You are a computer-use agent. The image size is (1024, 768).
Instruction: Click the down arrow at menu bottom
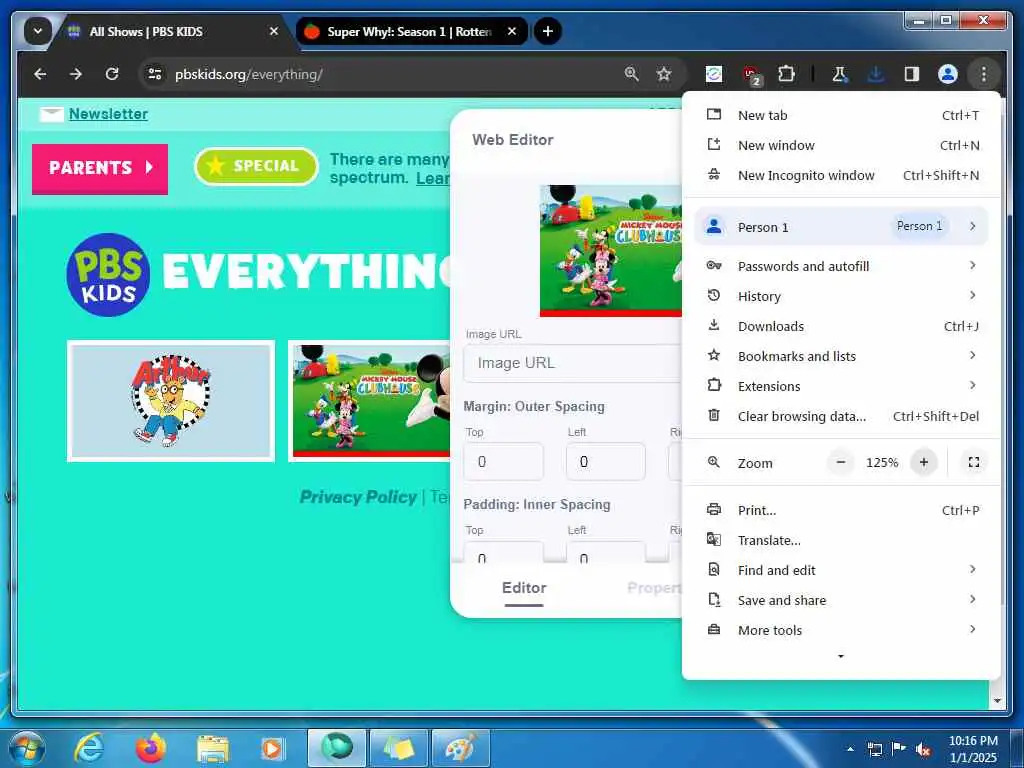pos(841,656)
